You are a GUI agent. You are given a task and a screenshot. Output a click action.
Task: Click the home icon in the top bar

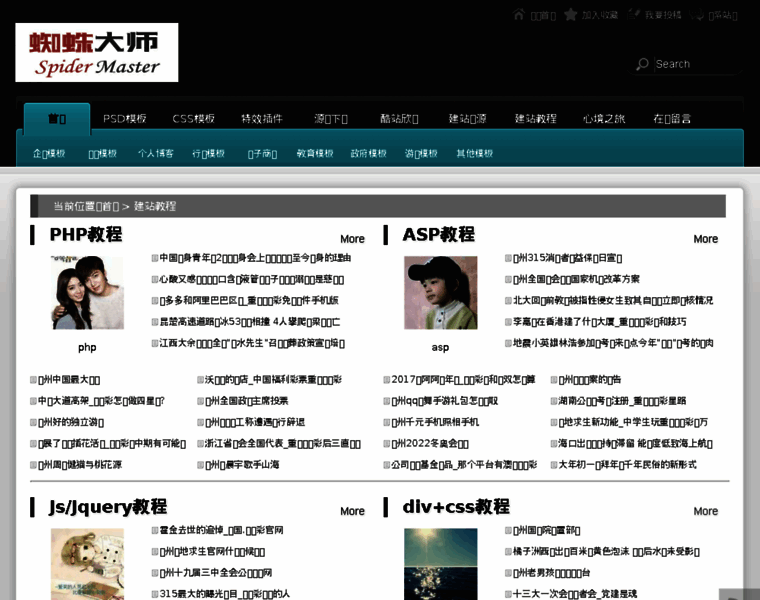pos(519,15)
